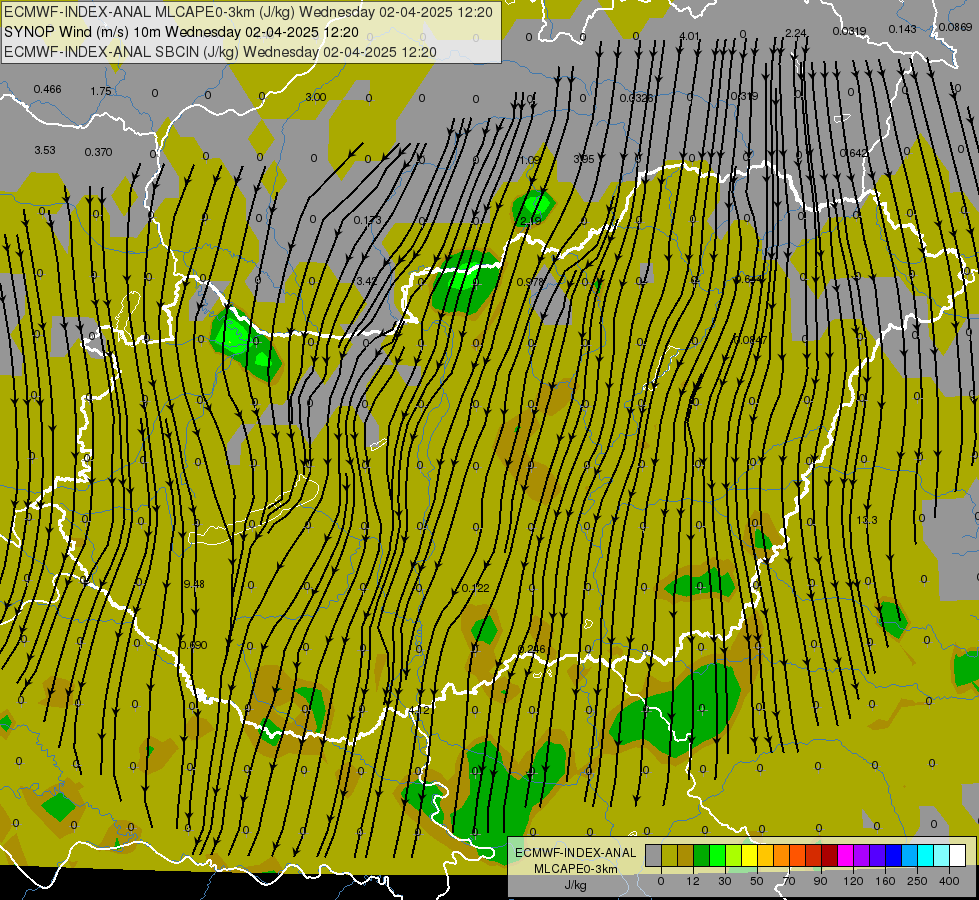The image size is (979, 900).
Task: Click the map value '0.0847'
Action: pos(751,340)
